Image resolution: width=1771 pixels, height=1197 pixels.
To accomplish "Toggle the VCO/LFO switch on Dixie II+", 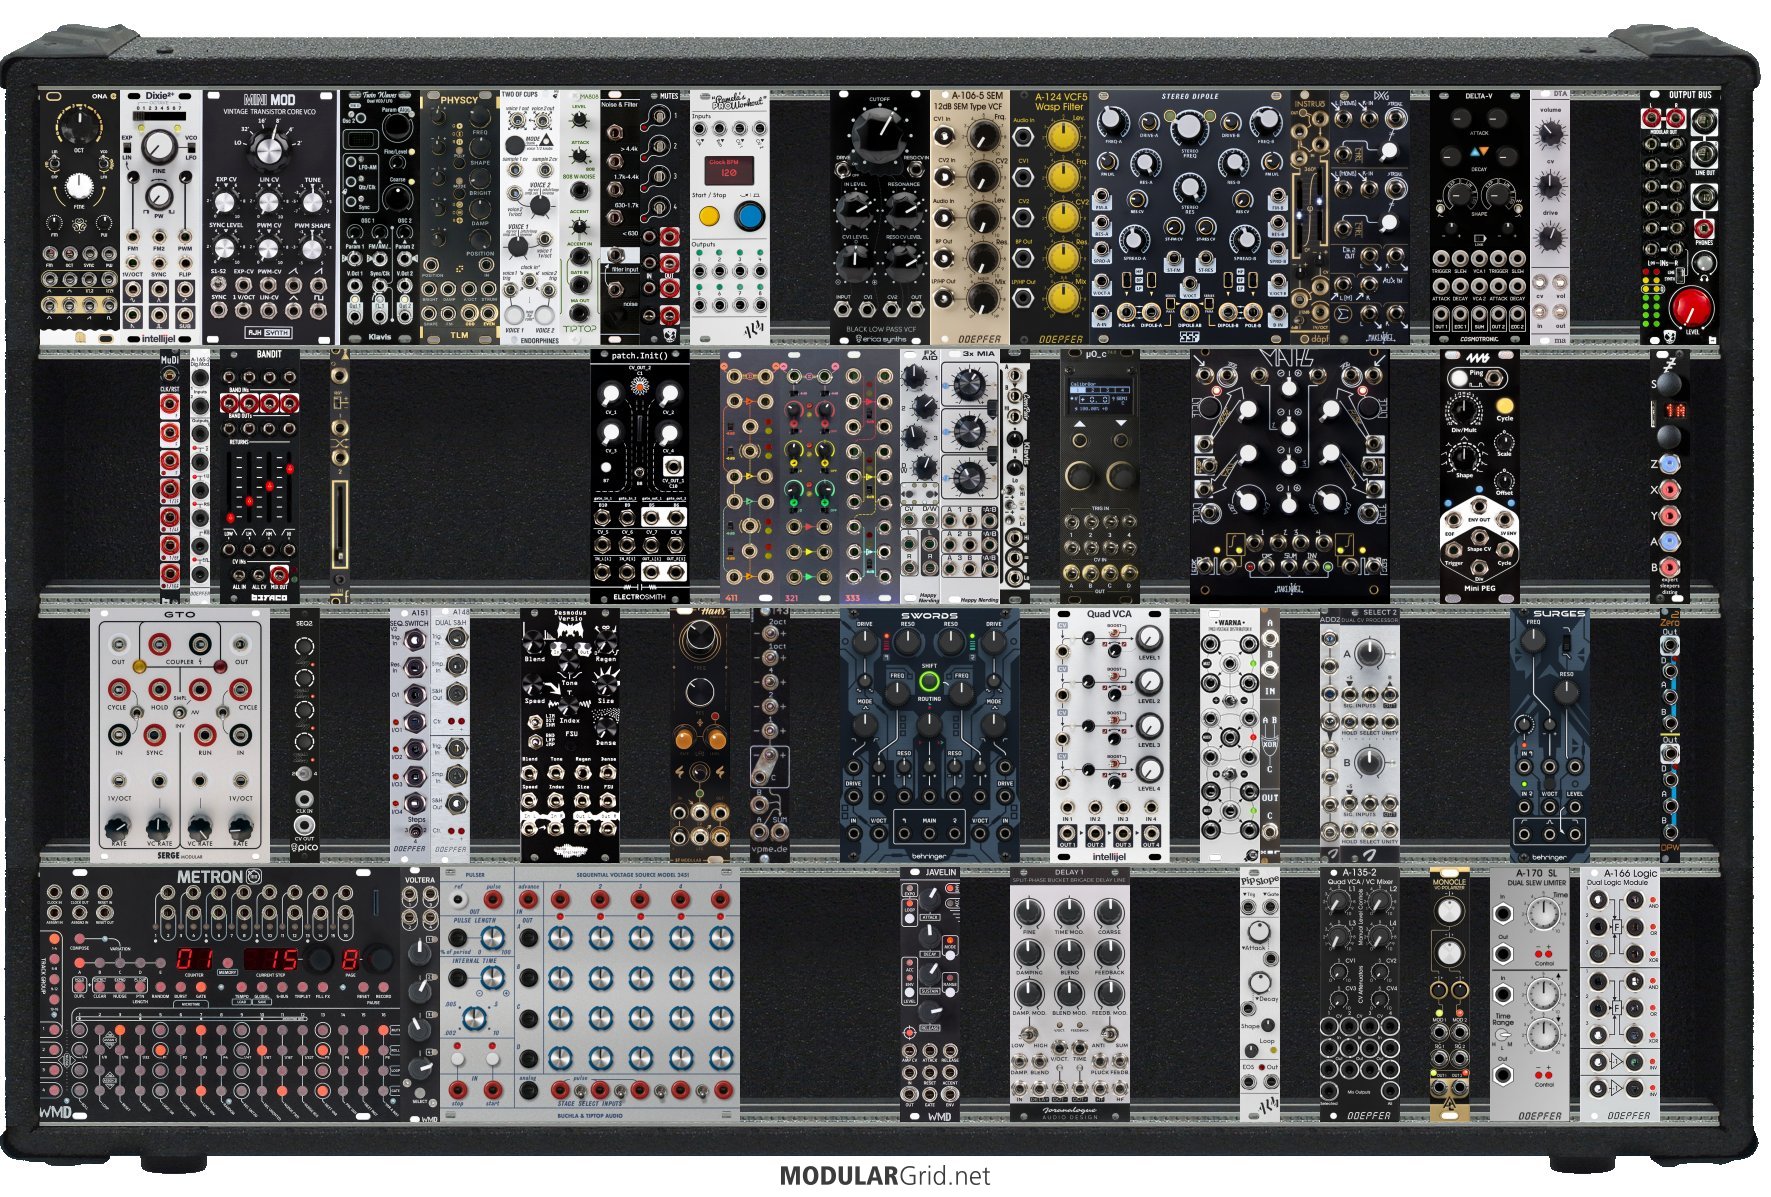I will 190,148.
